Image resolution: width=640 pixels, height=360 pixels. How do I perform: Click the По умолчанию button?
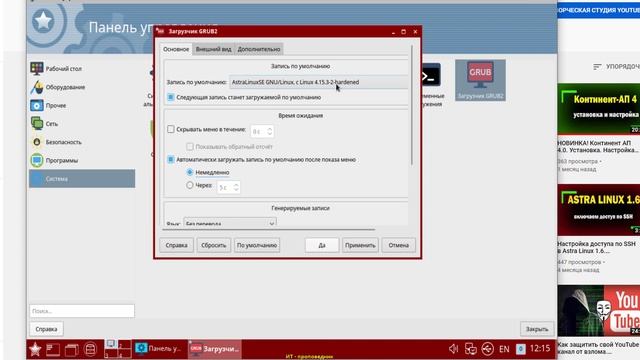[257, 245]
